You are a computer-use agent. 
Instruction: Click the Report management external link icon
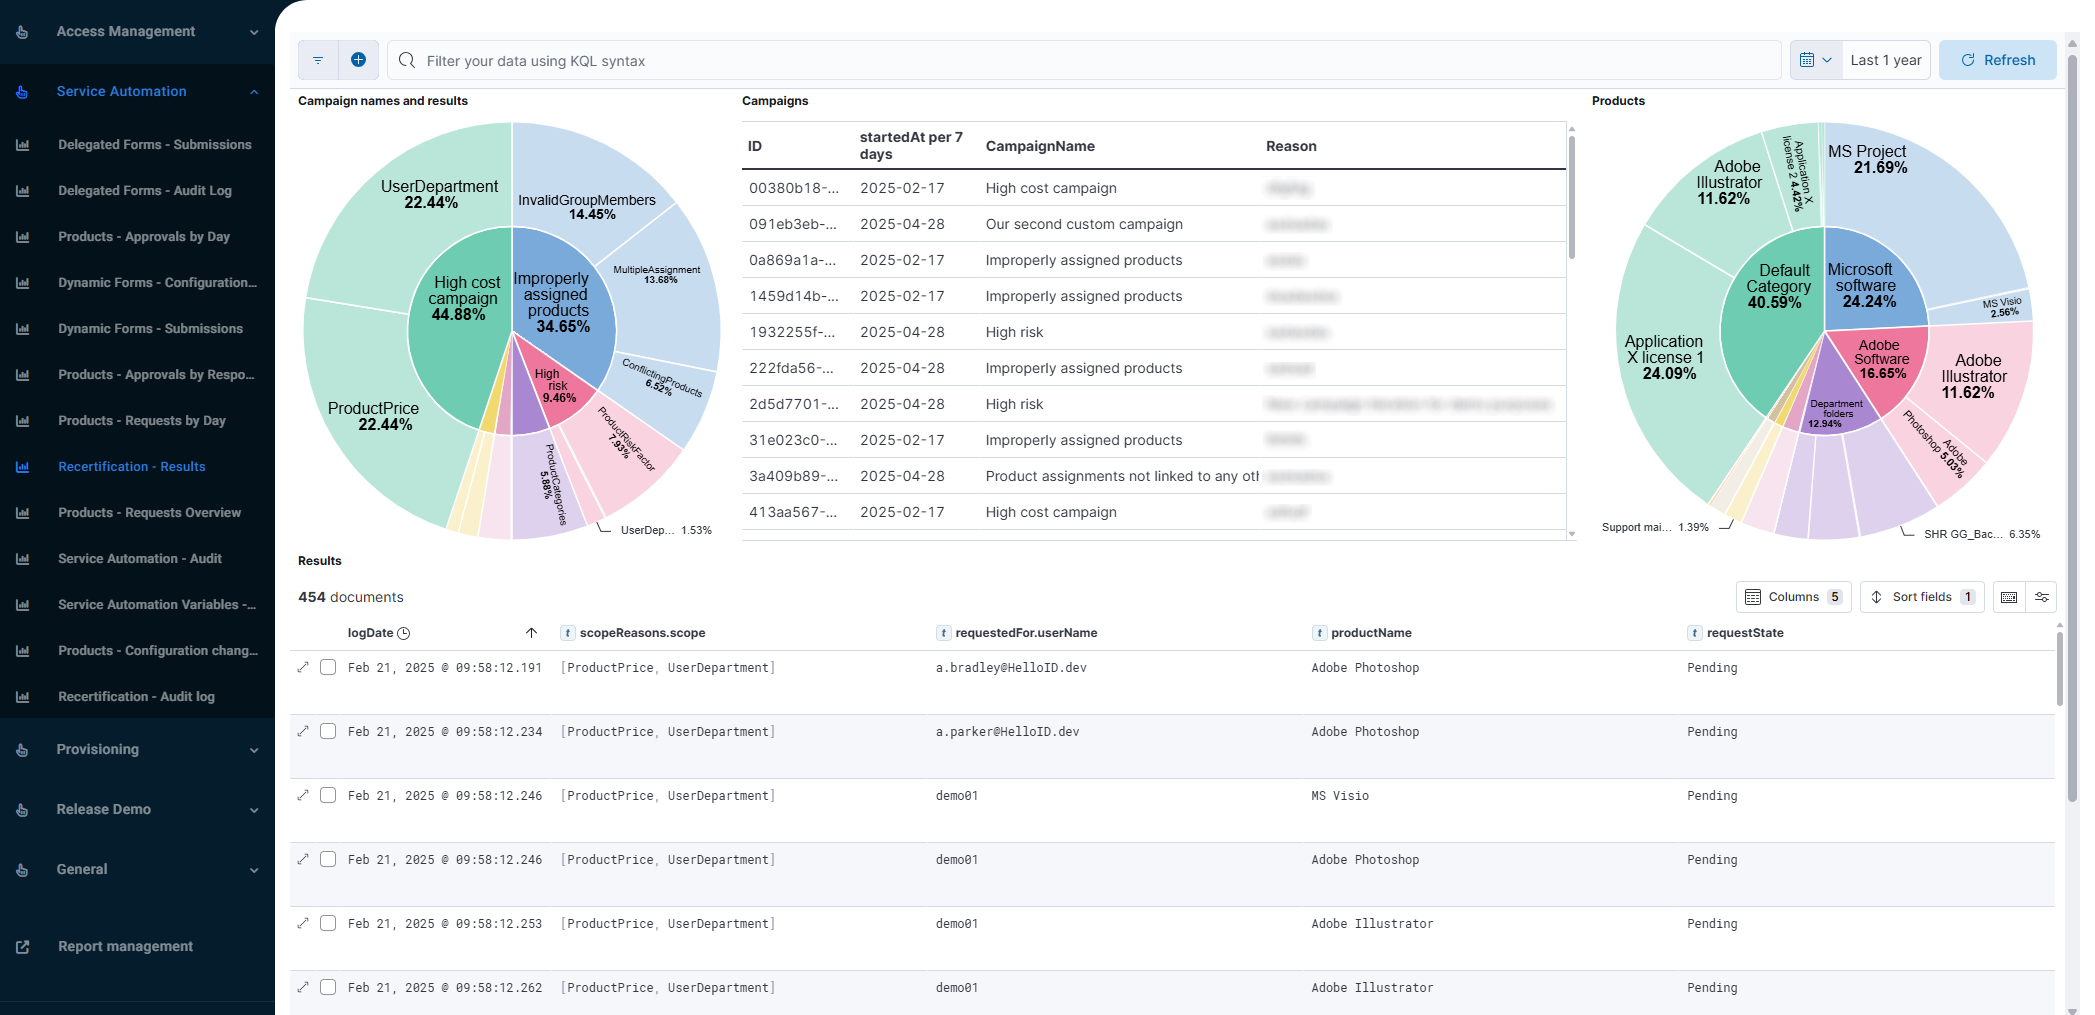point(22,946)
